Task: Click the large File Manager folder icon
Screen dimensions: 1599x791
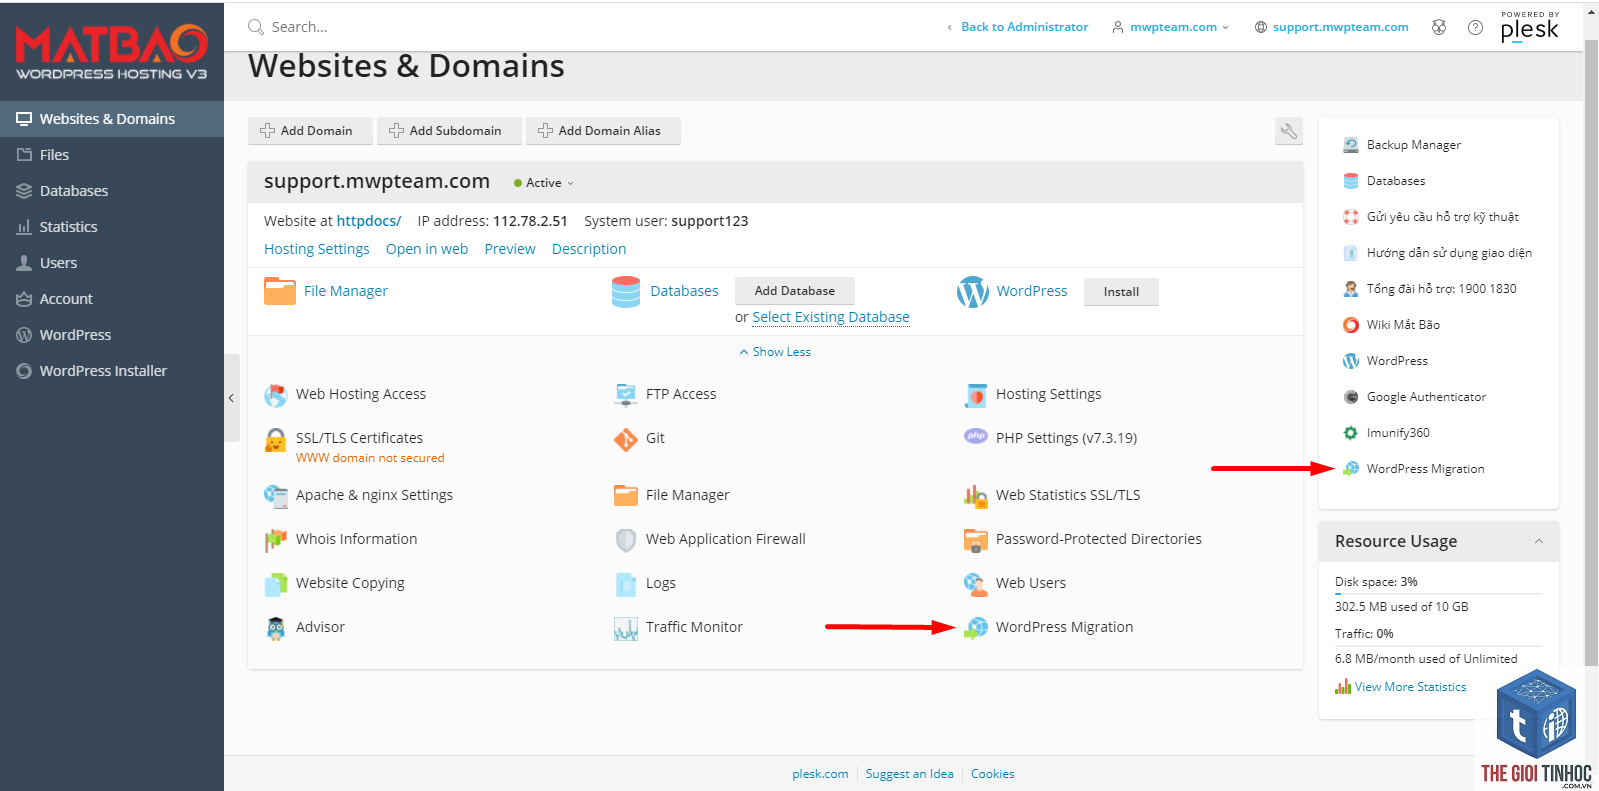Action: click(280, 291)
